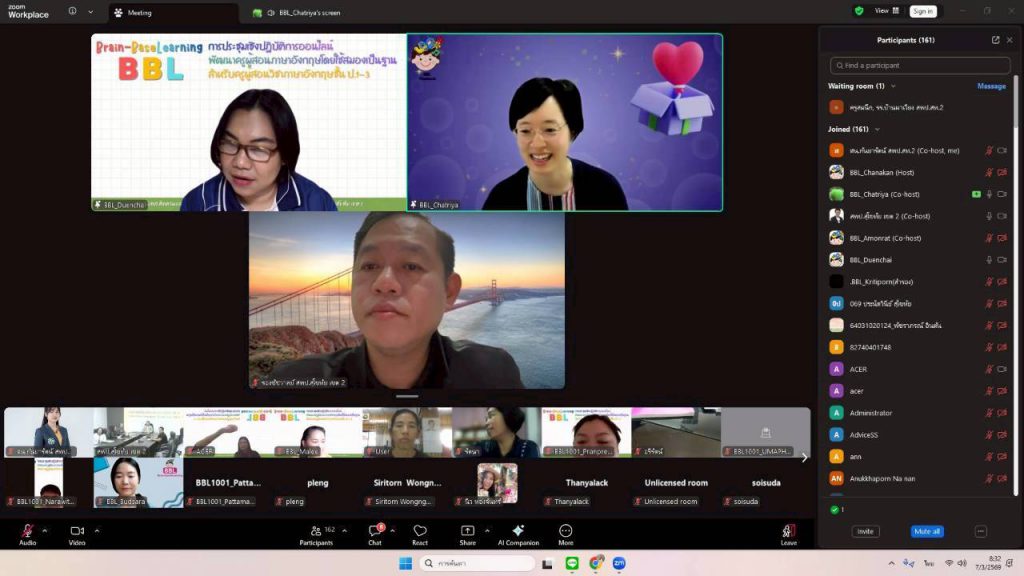
Task: Open AI Companion
Action: [518, 533]
